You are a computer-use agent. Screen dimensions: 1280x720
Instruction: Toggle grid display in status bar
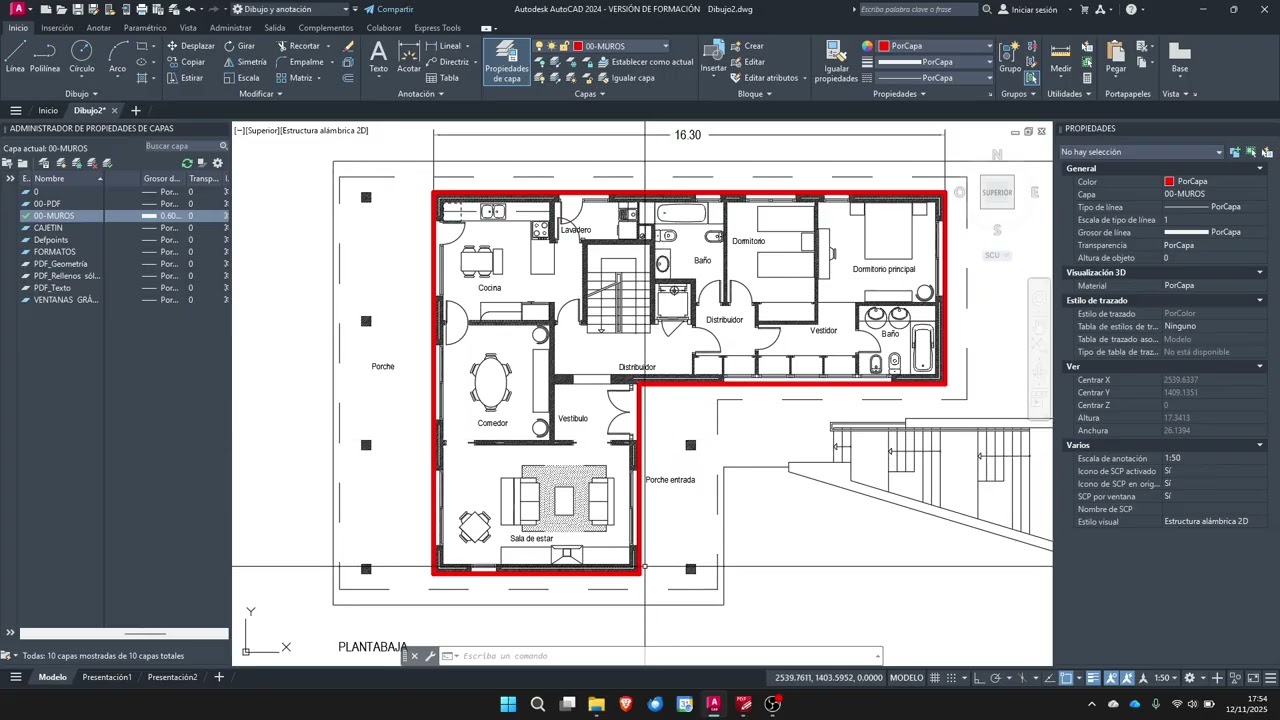coord(935,678)
